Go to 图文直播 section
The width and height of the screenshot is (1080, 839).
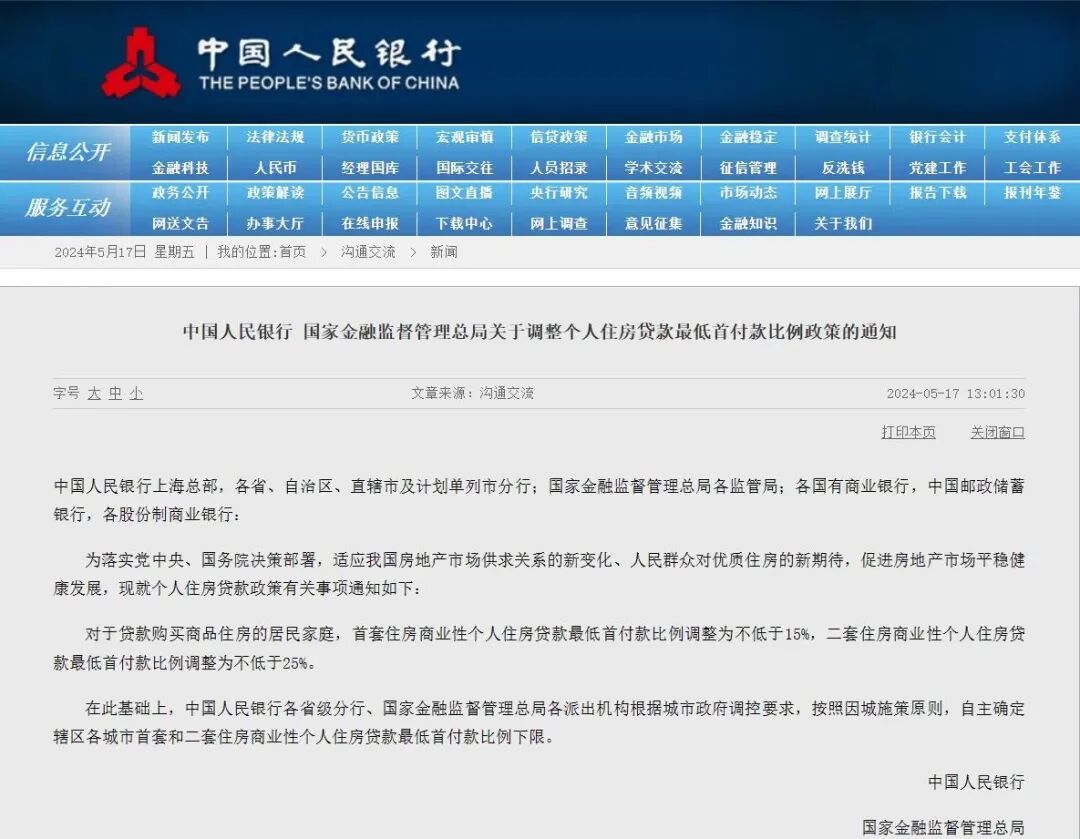pos(464,193)
